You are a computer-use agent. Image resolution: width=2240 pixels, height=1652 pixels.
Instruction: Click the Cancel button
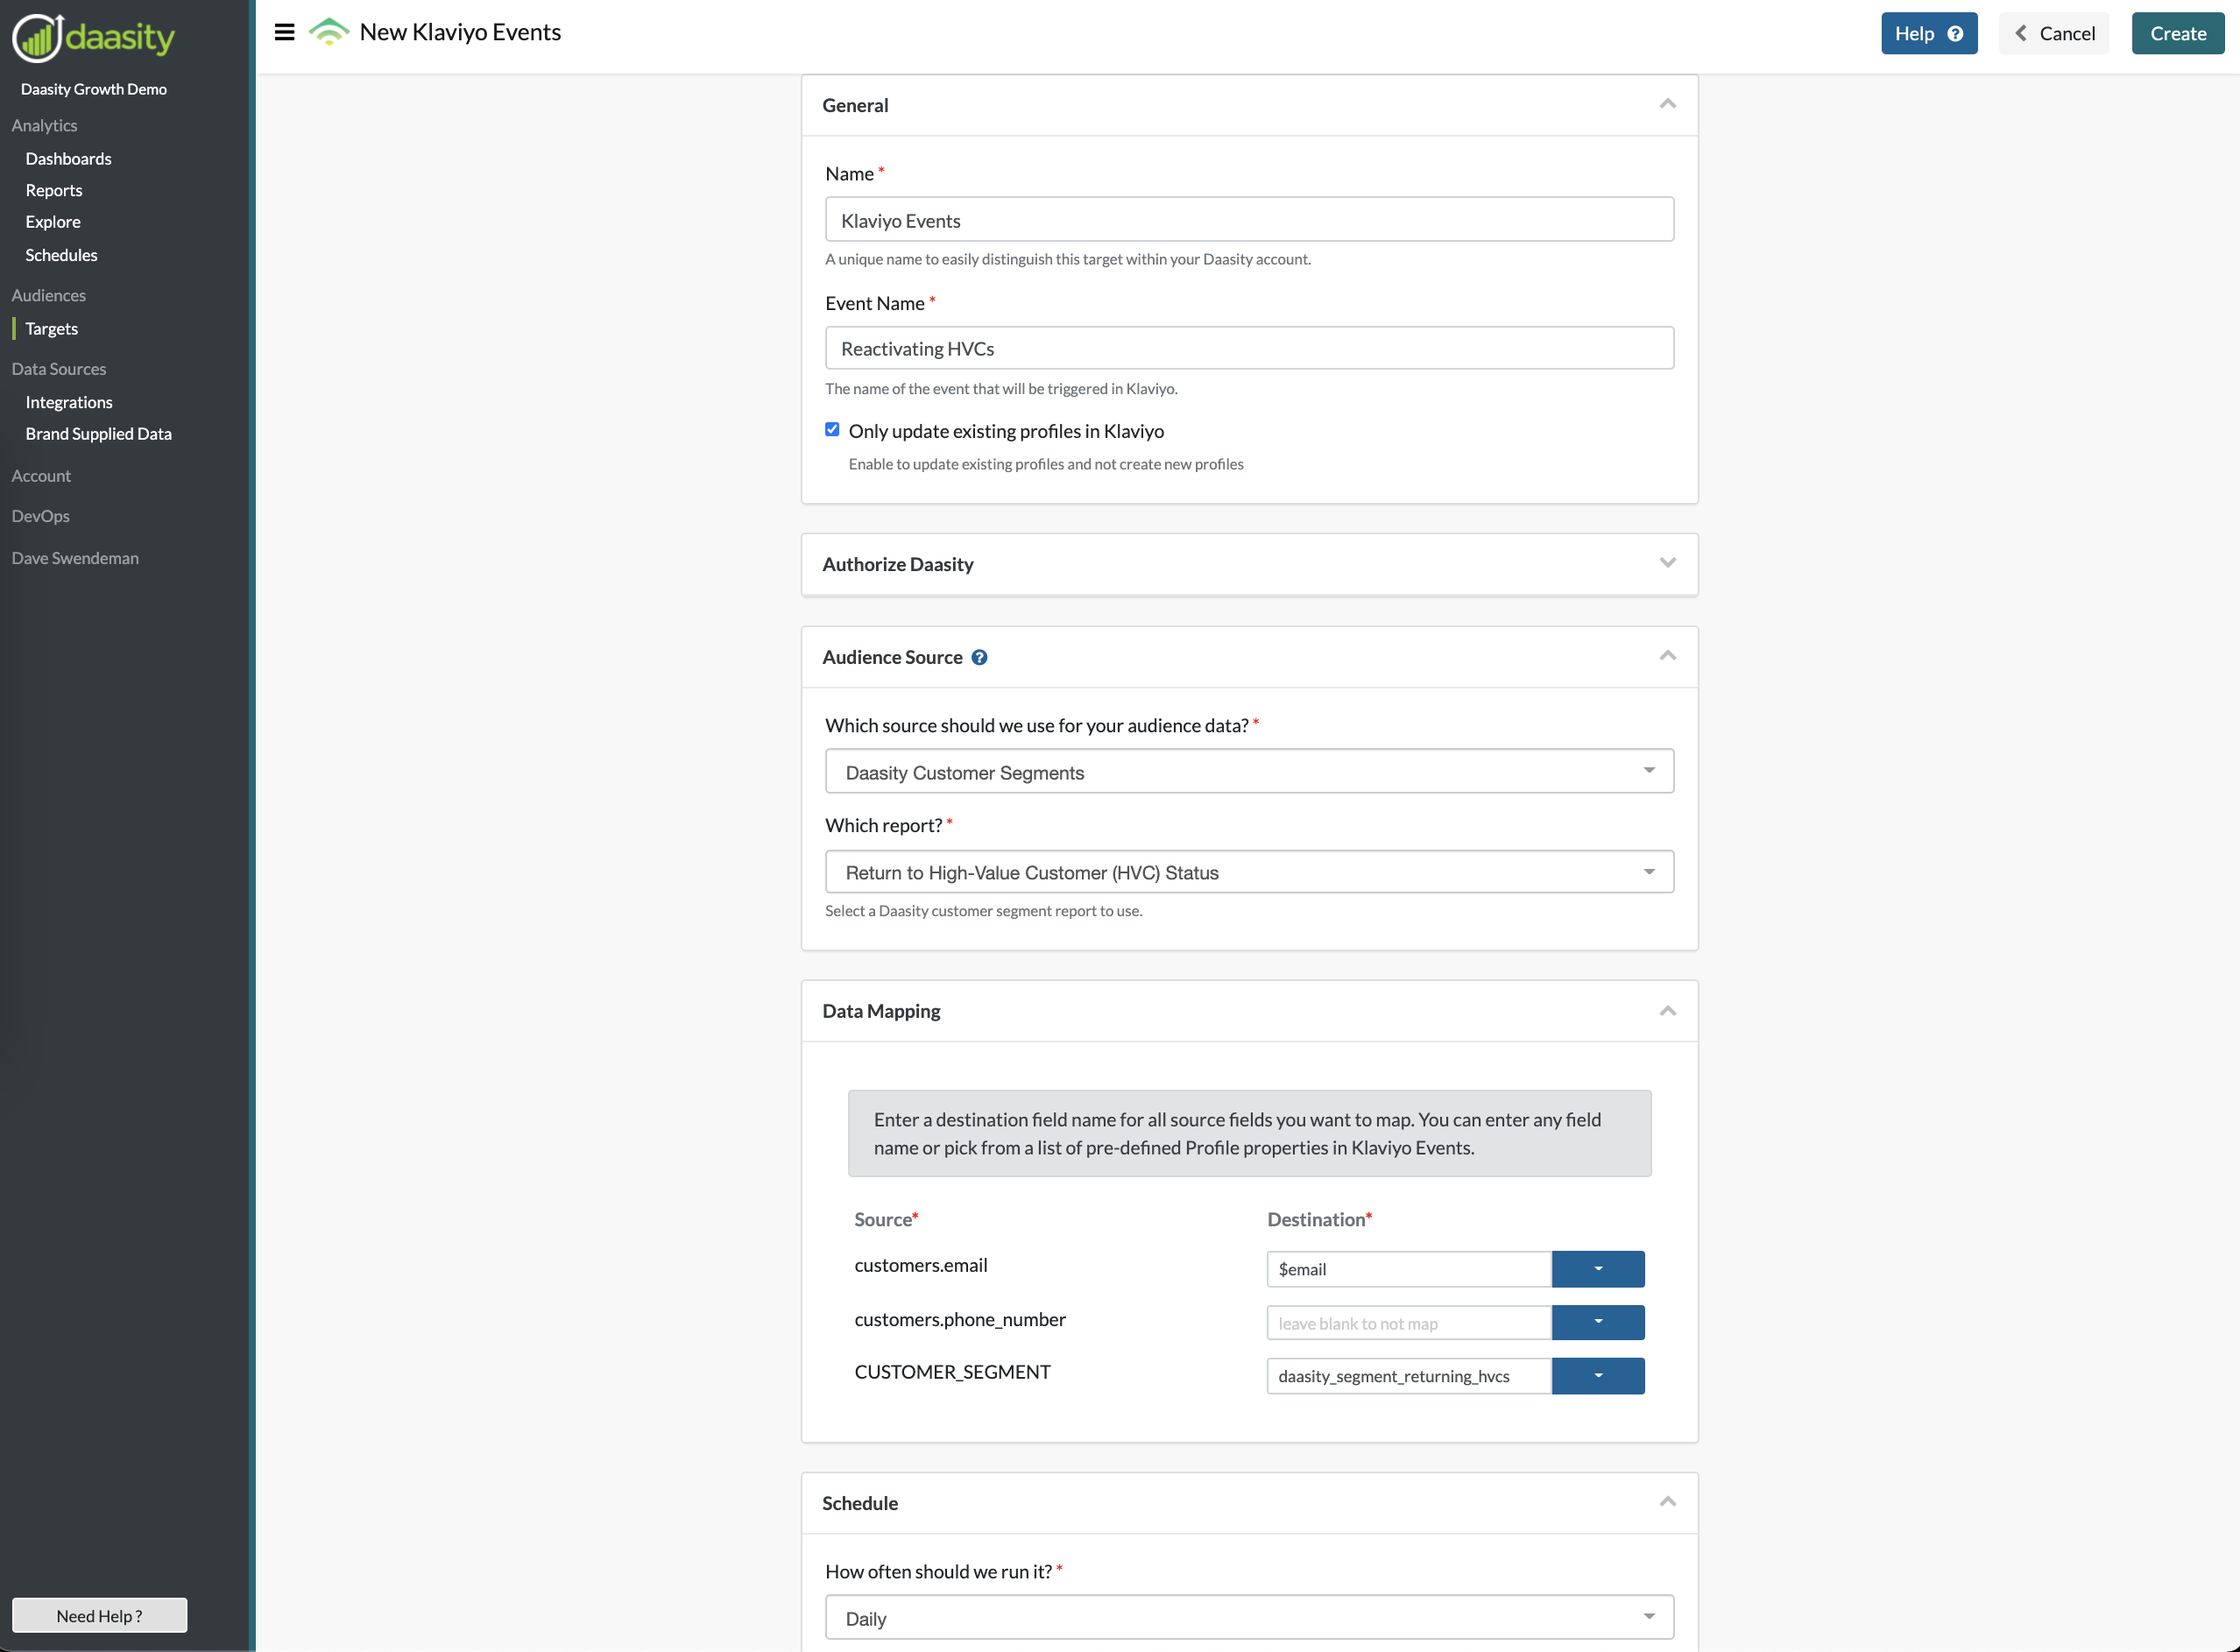[2054, 33]
